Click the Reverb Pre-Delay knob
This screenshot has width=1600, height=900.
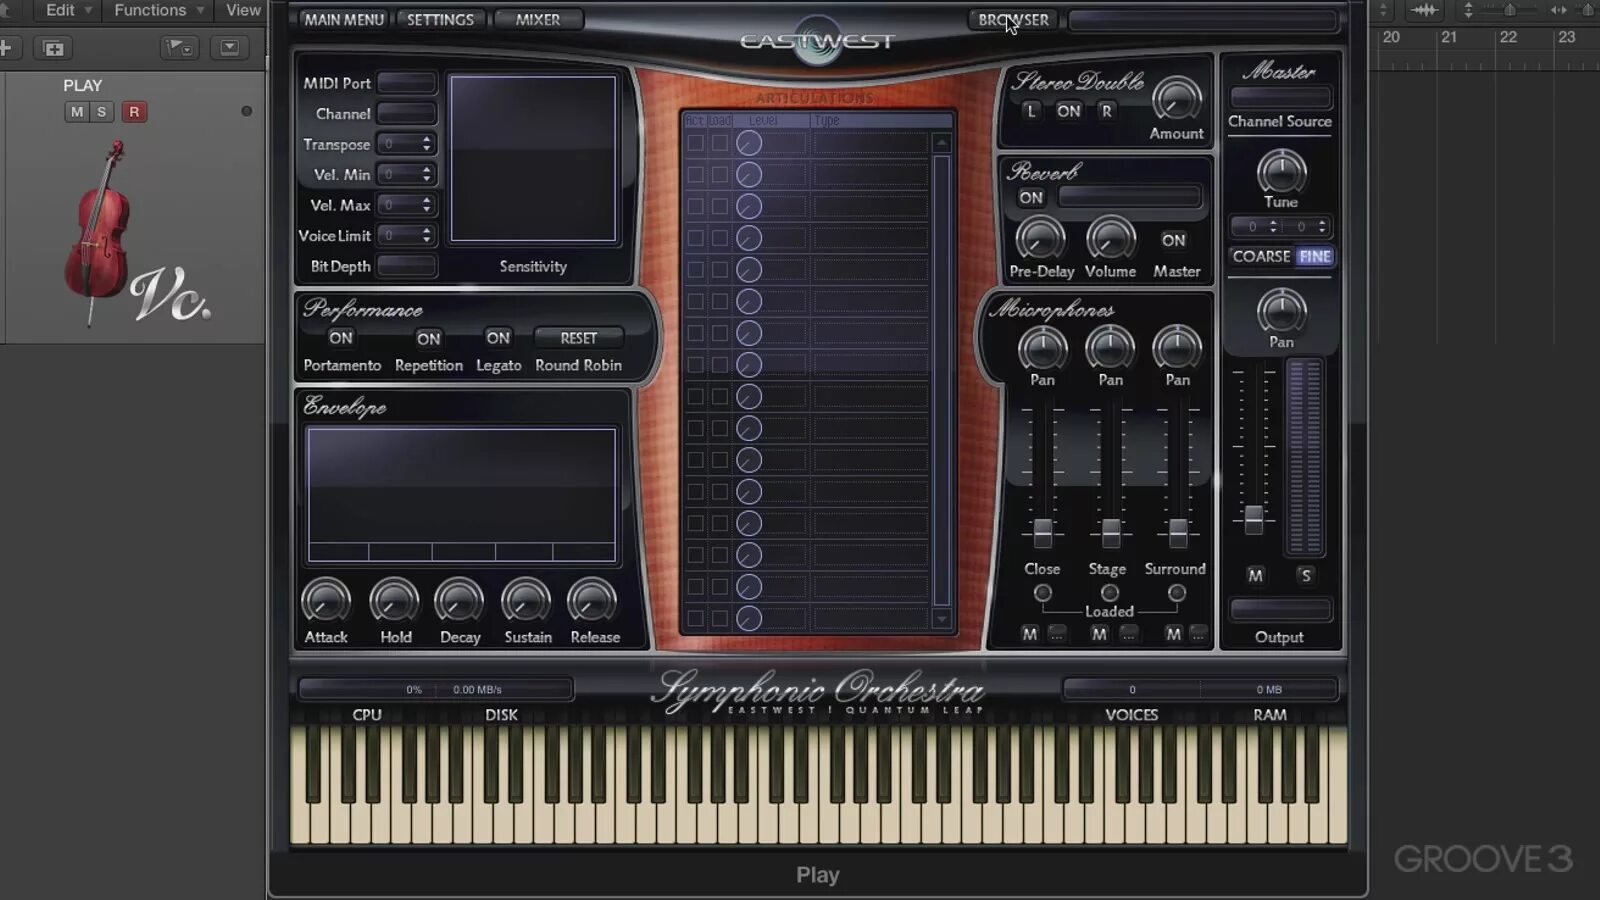pos(1040,240)
